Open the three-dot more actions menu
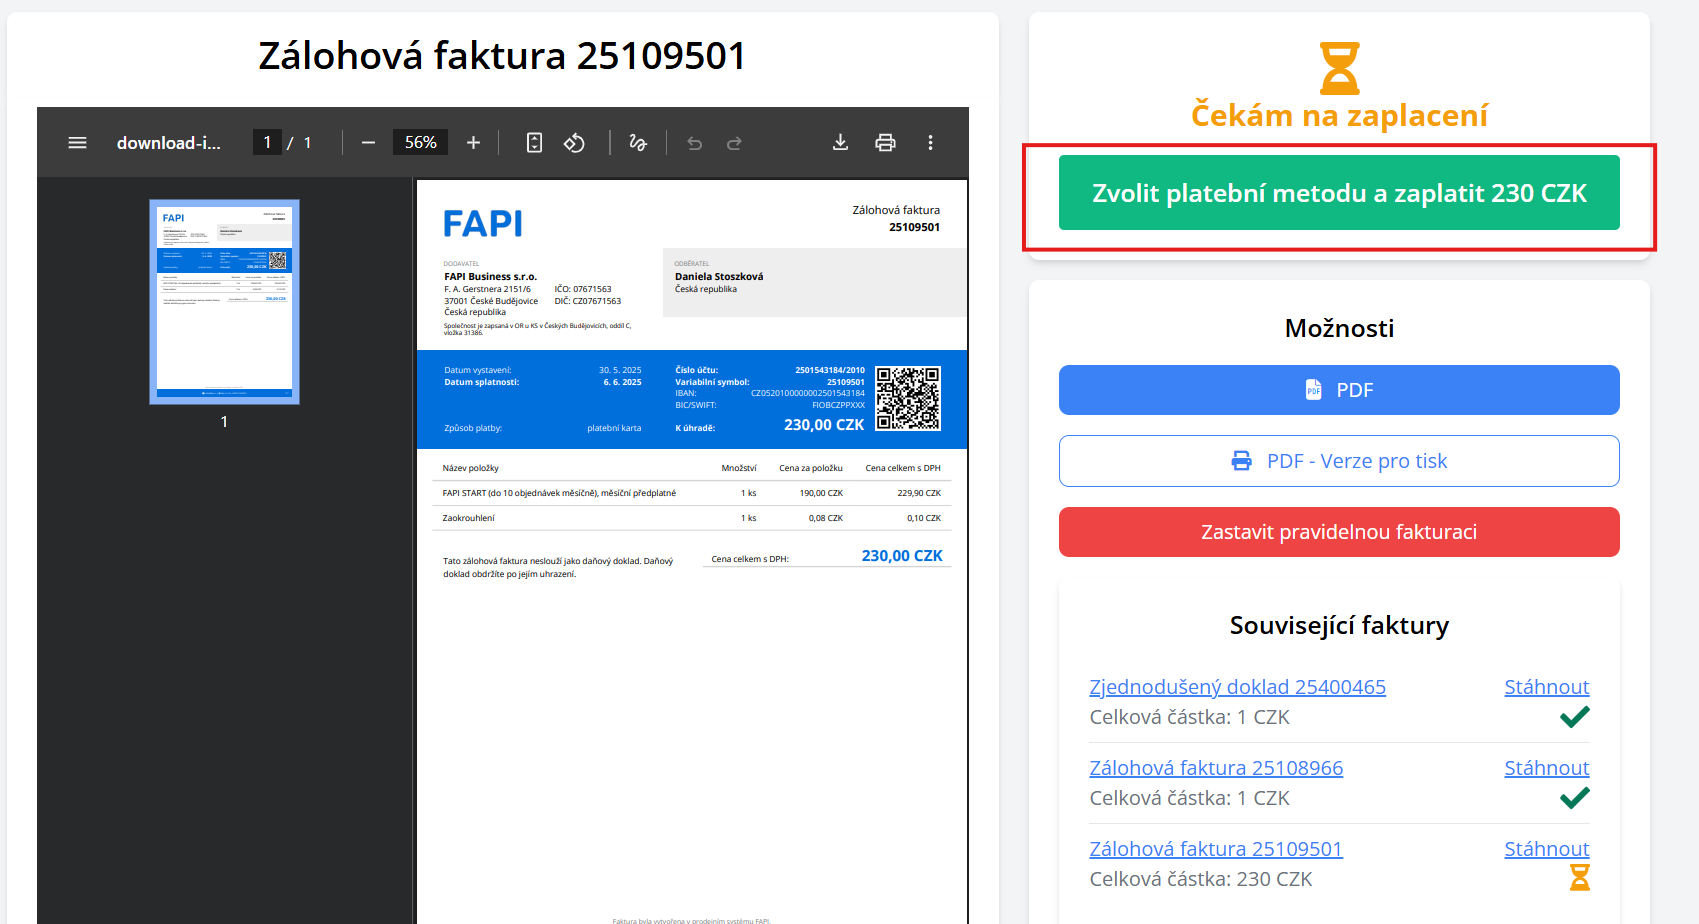Viewport: 1699px width, 924px height. pyautogui.click(x=930, y=143)
